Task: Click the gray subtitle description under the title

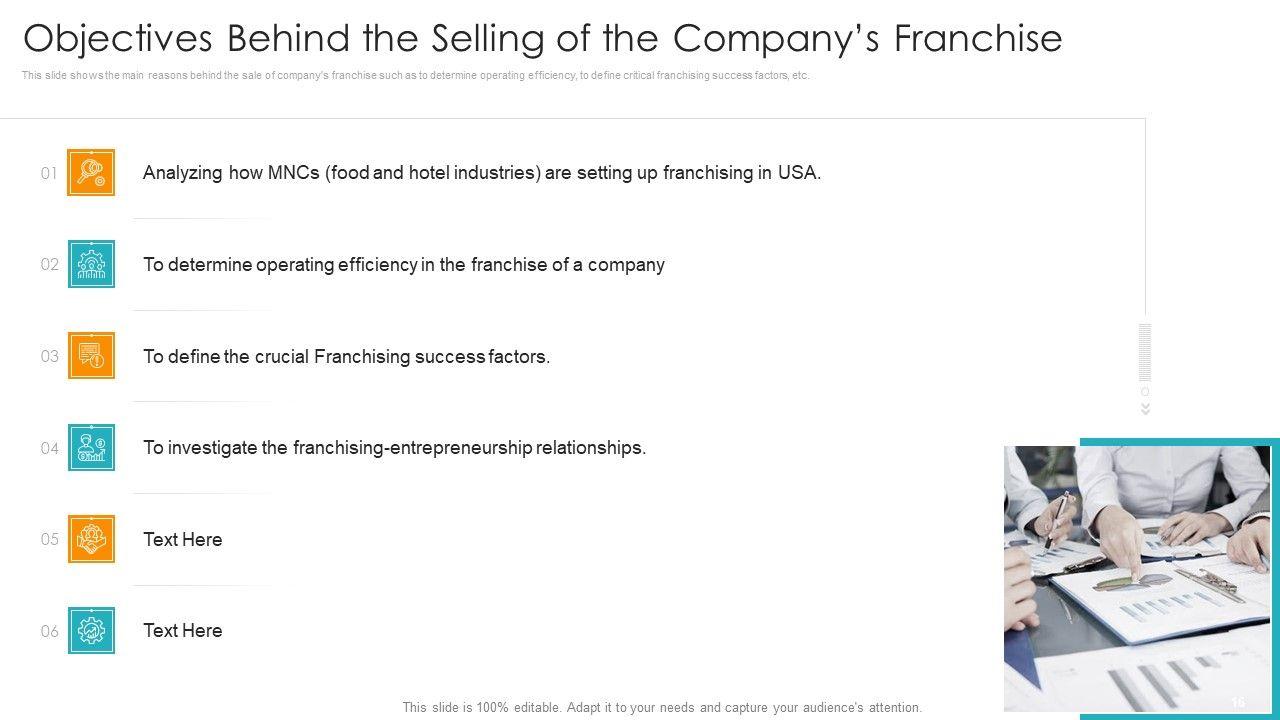Action: click(415, 76)
